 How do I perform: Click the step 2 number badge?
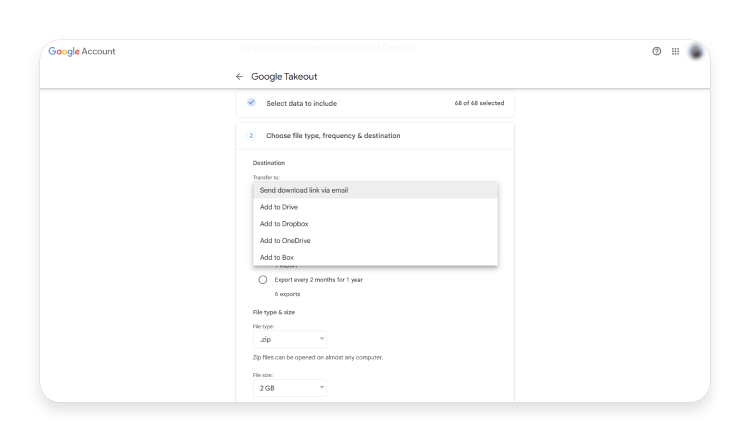[251, 136]
